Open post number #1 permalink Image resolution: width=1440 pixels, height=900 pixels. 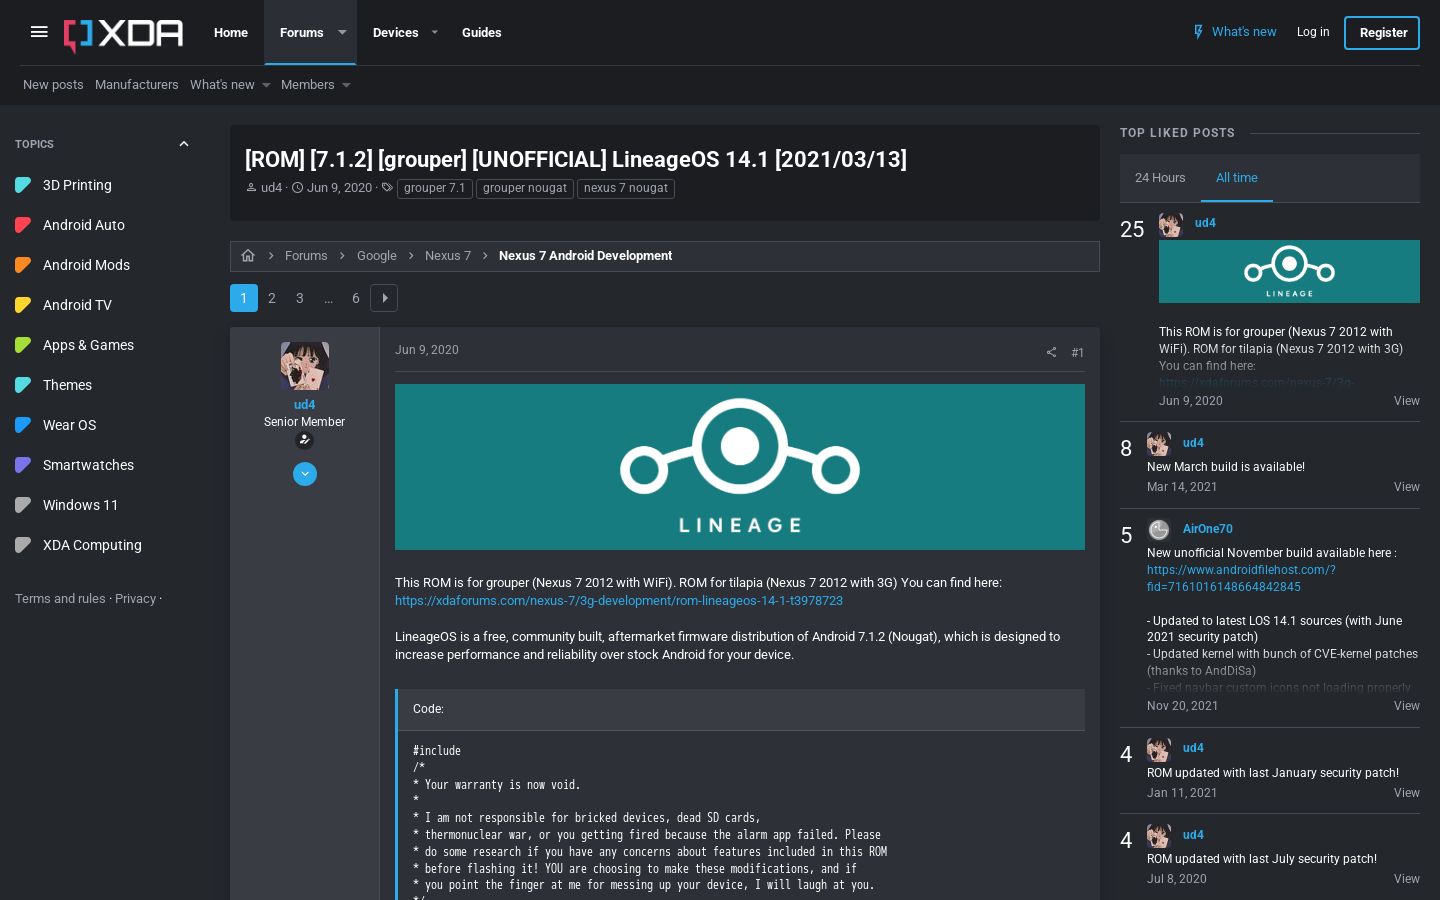click(x=1077, y=352)
